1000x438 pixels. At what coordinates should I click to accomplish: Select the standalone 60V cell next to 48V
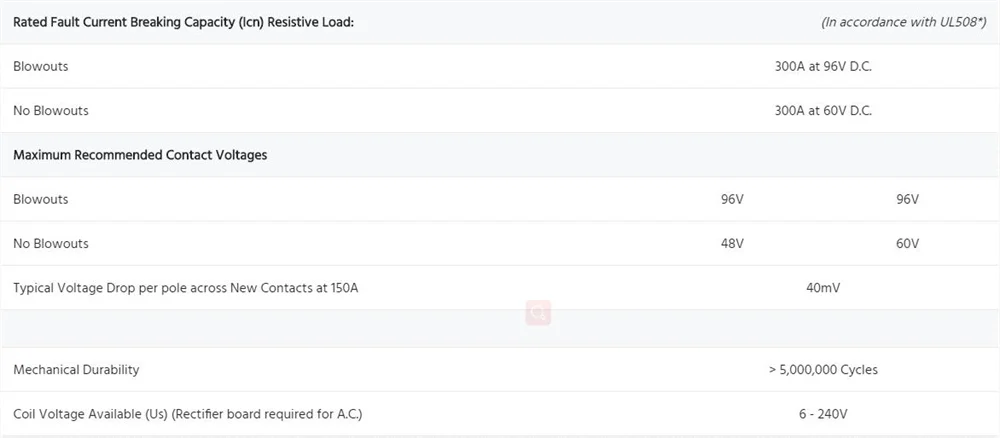(908, 244)
